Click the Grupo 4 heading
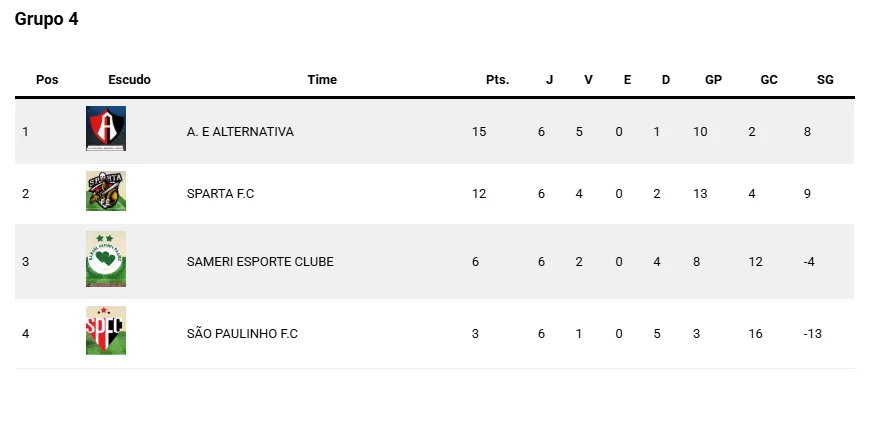 coord(46,19)
